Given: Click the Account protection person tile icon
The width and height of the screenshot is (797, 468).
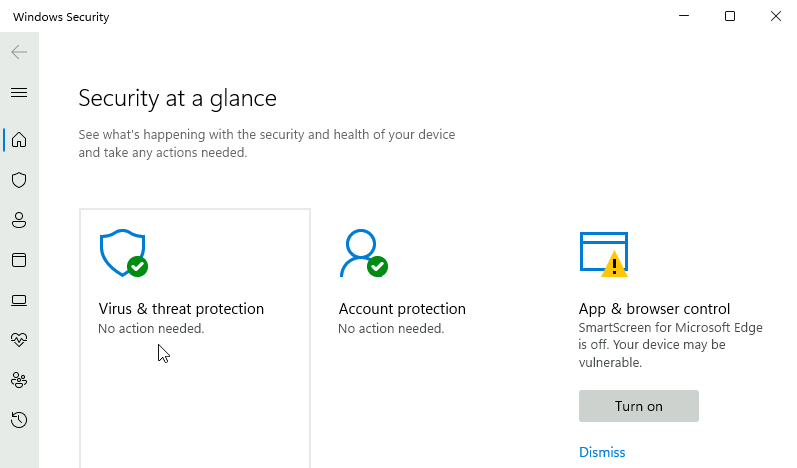Looking at the screenshot, I should (362, 254).
